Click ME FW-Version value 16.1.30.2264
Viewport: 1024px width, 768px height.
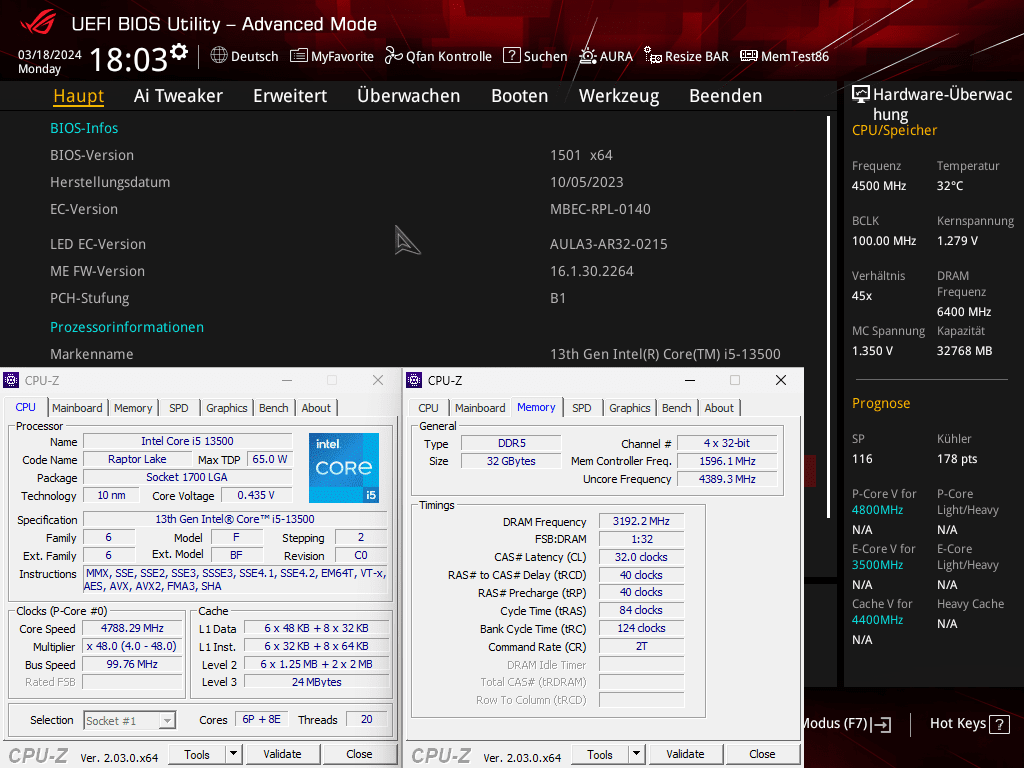pyautogui.click(x=592, y=271)
